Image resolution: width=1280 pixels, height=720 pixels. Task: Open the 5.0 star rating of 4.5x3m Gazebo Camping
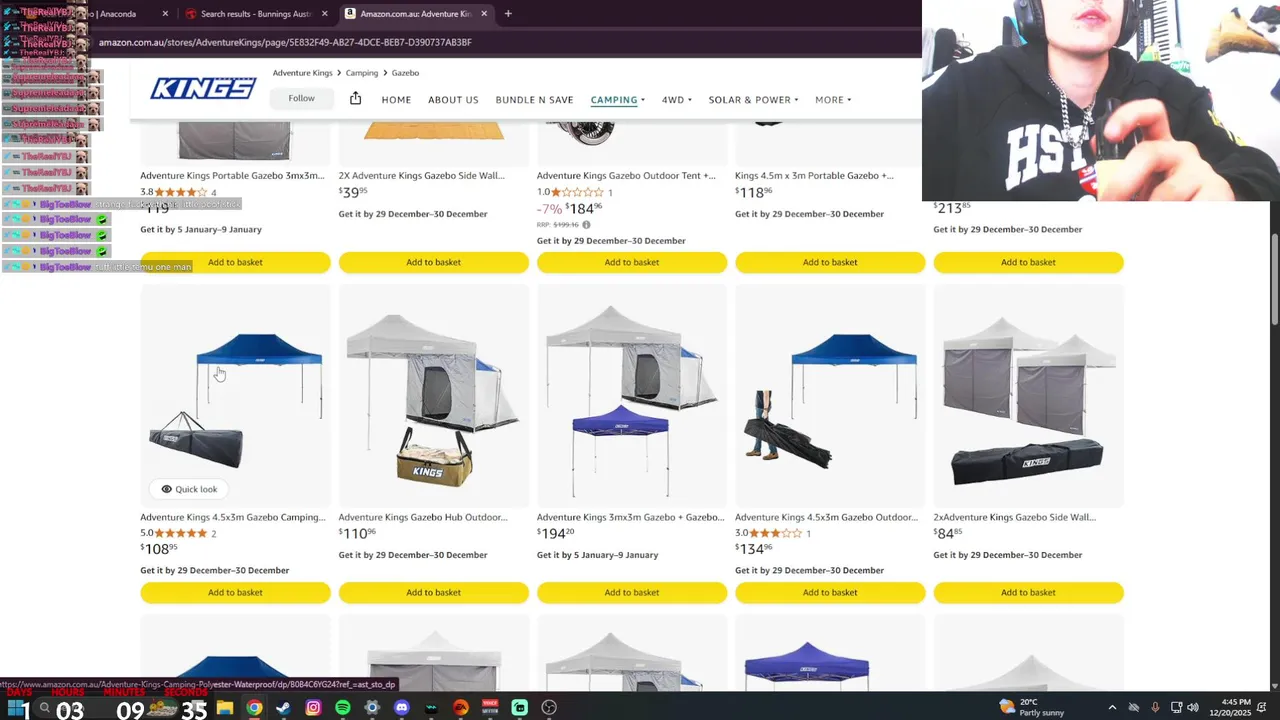tap(181, 533)
